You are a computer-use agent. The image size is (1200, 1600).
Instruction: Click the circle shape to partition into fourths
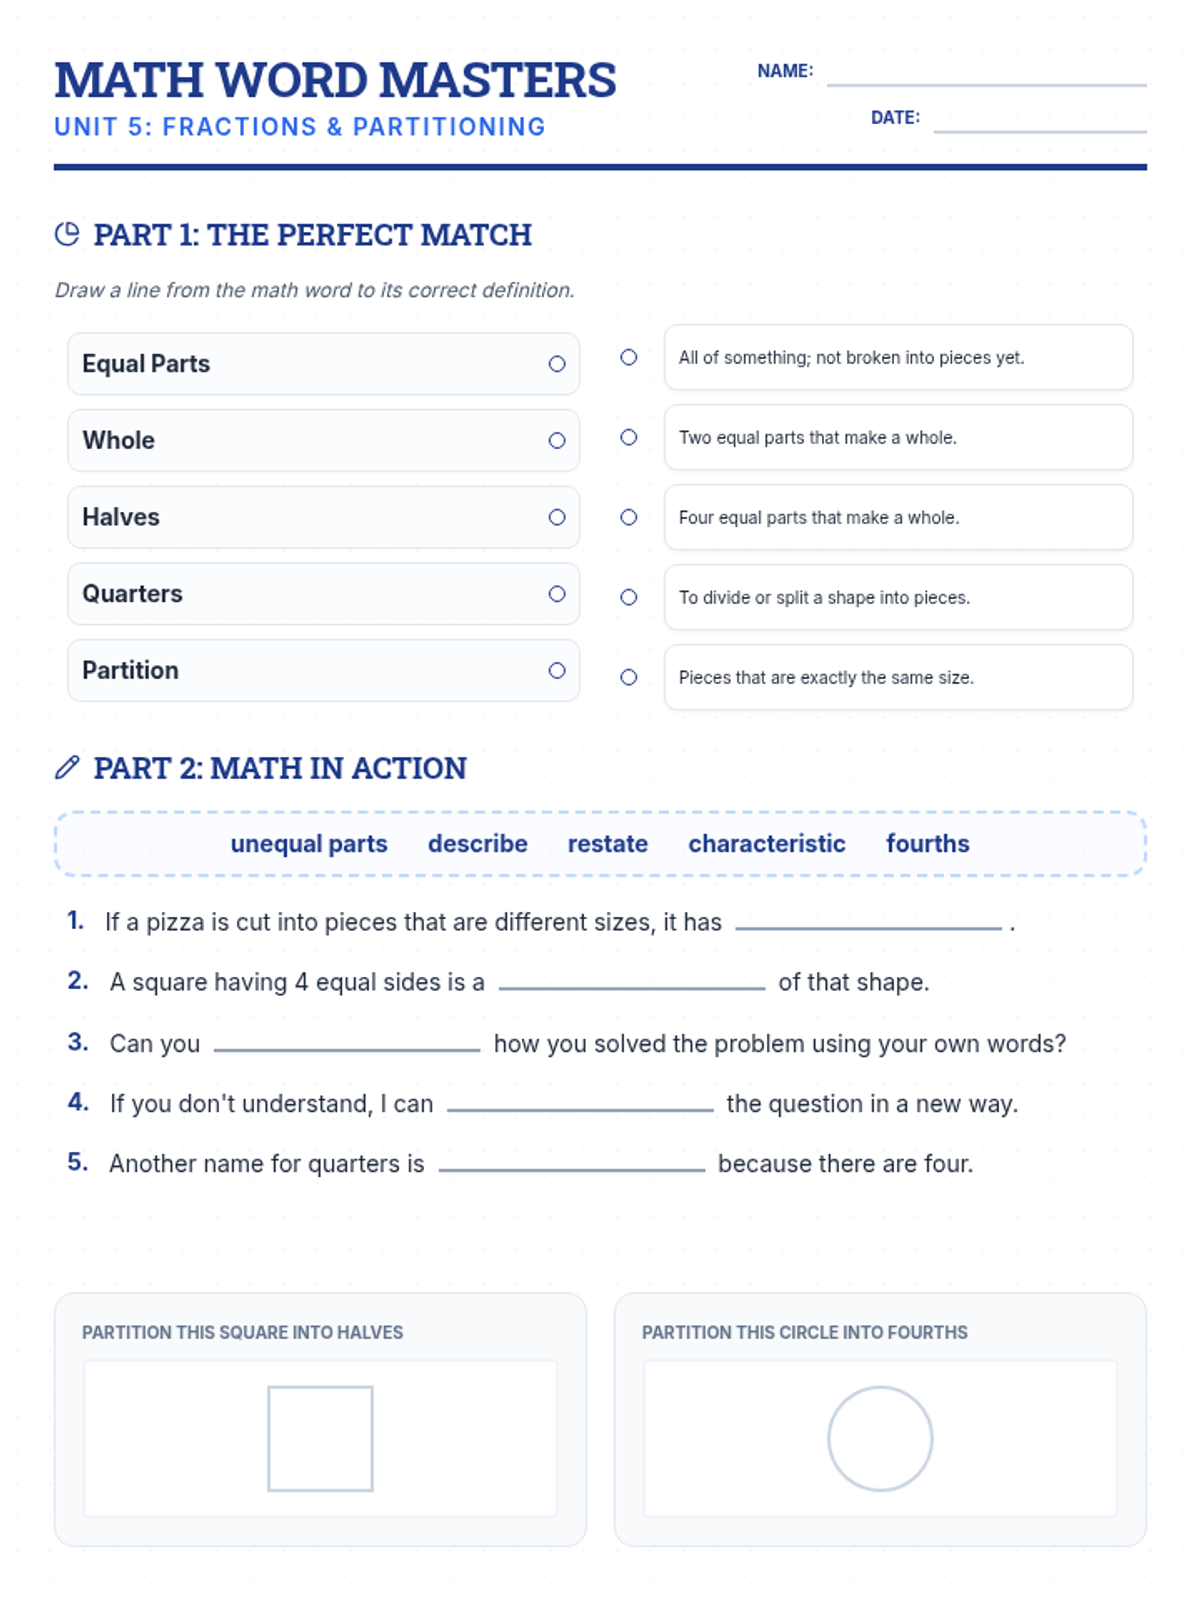click(880, 1438)
